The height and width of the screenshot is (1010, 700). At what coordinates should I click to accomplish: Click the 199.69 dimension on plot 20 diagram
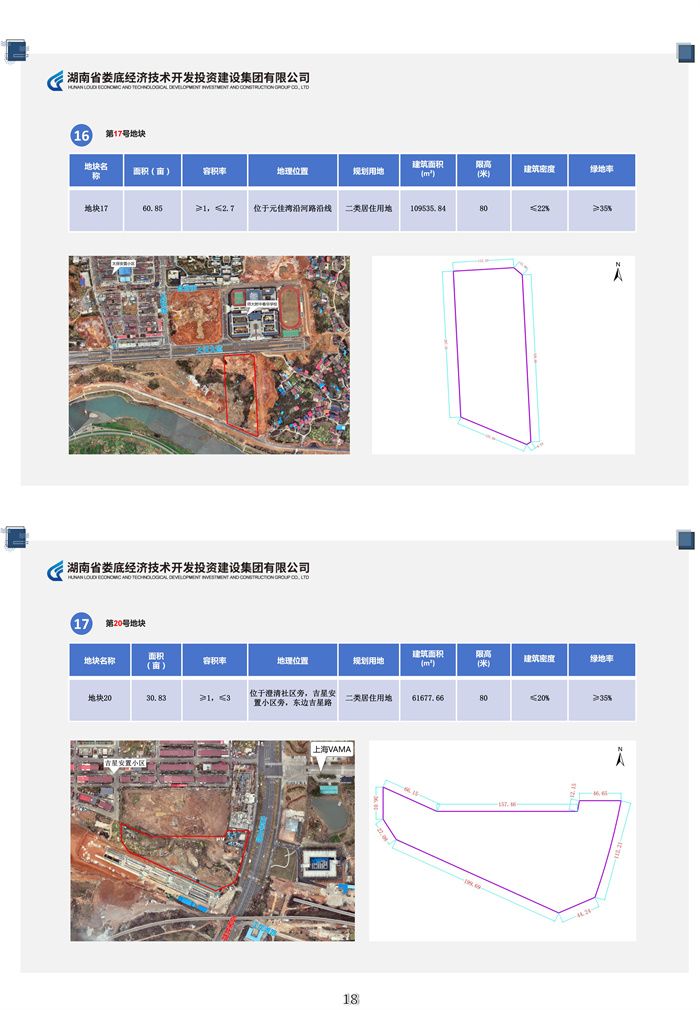coord(472,884)
